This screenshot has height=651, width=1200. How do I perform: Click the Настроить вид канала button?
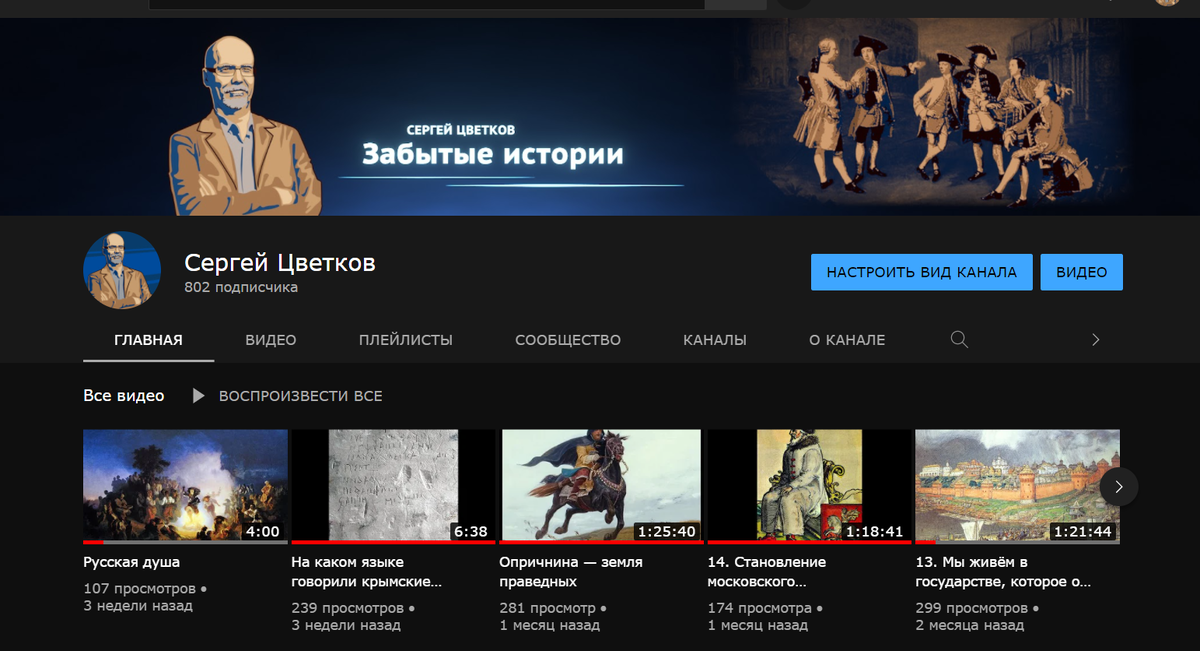click(922, 272)
